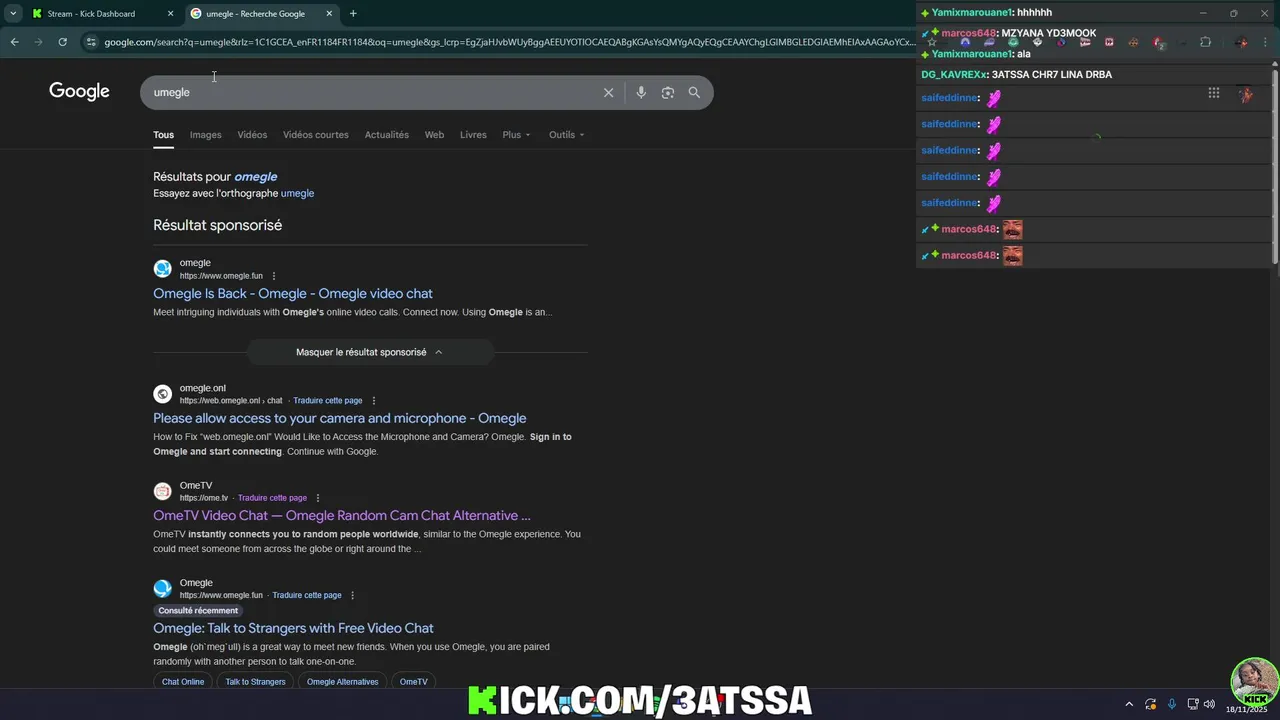
Task: Click DG_KAVREXx username in chat overlay
Action: [954, 75]
